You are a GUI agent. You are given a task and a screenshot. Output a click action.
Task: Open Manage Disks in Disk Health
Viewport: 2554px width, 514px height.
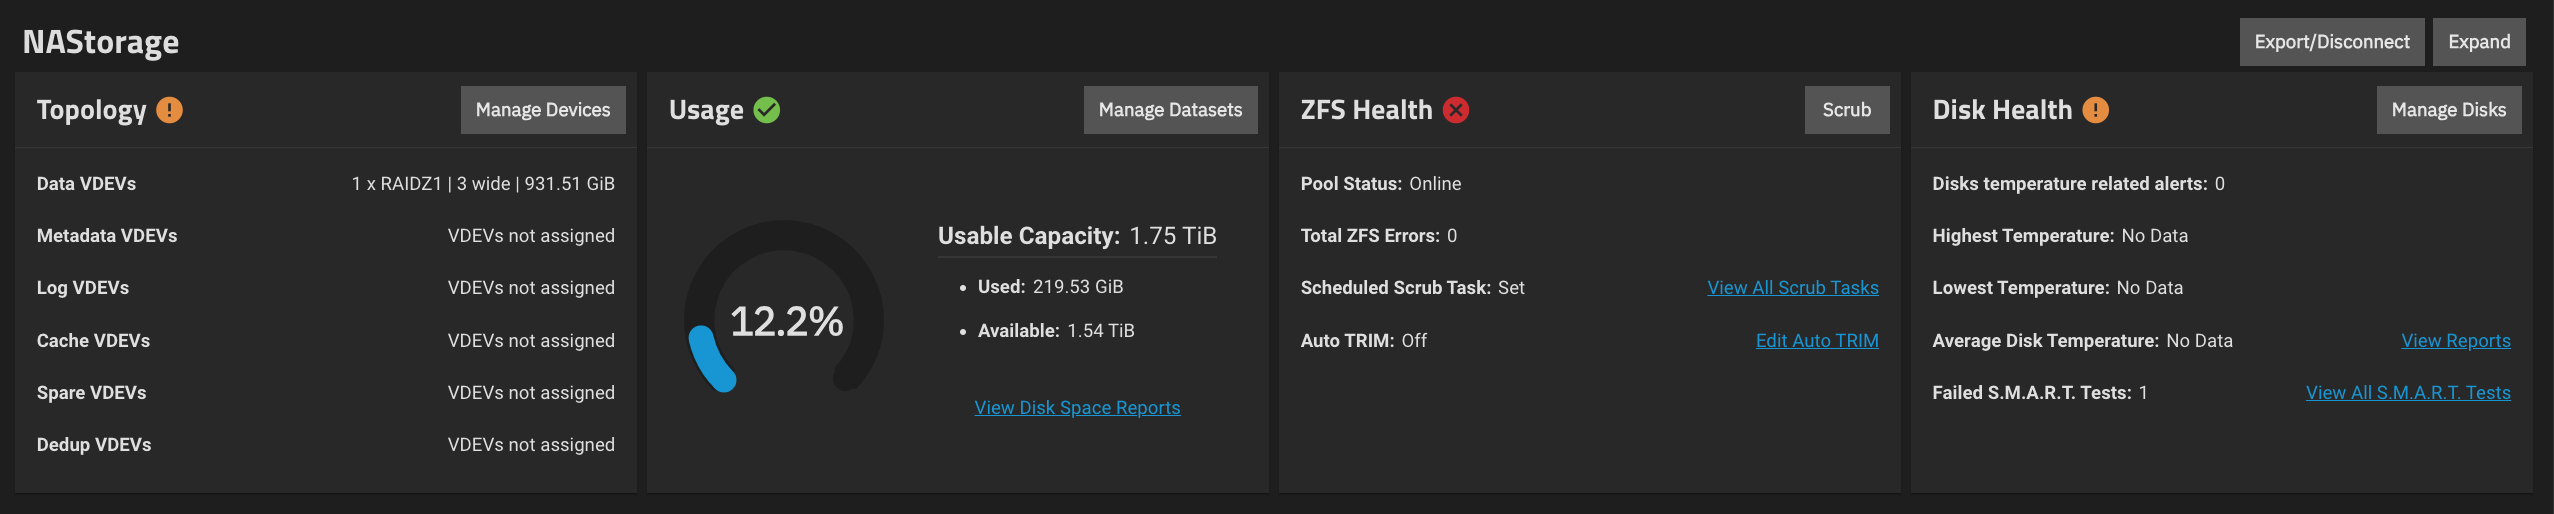tap(2448, 110)
